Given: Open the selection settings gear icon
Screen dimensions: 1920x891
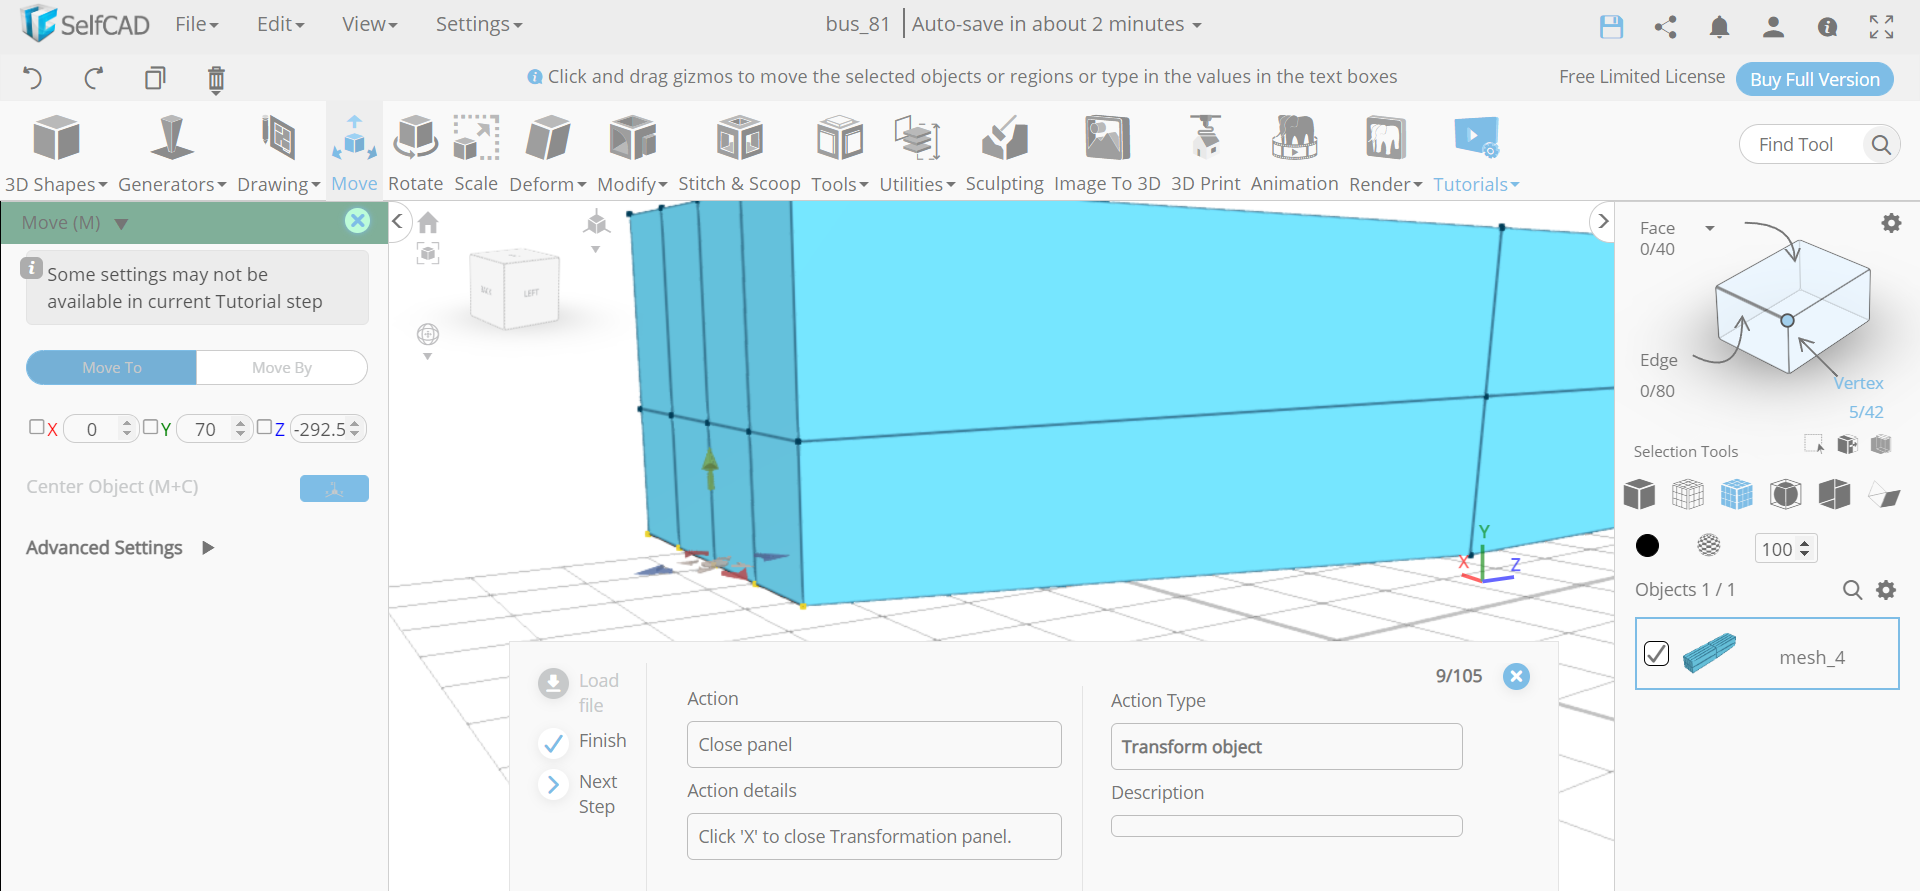Looking at the screenshot, I should (1891, 223).
